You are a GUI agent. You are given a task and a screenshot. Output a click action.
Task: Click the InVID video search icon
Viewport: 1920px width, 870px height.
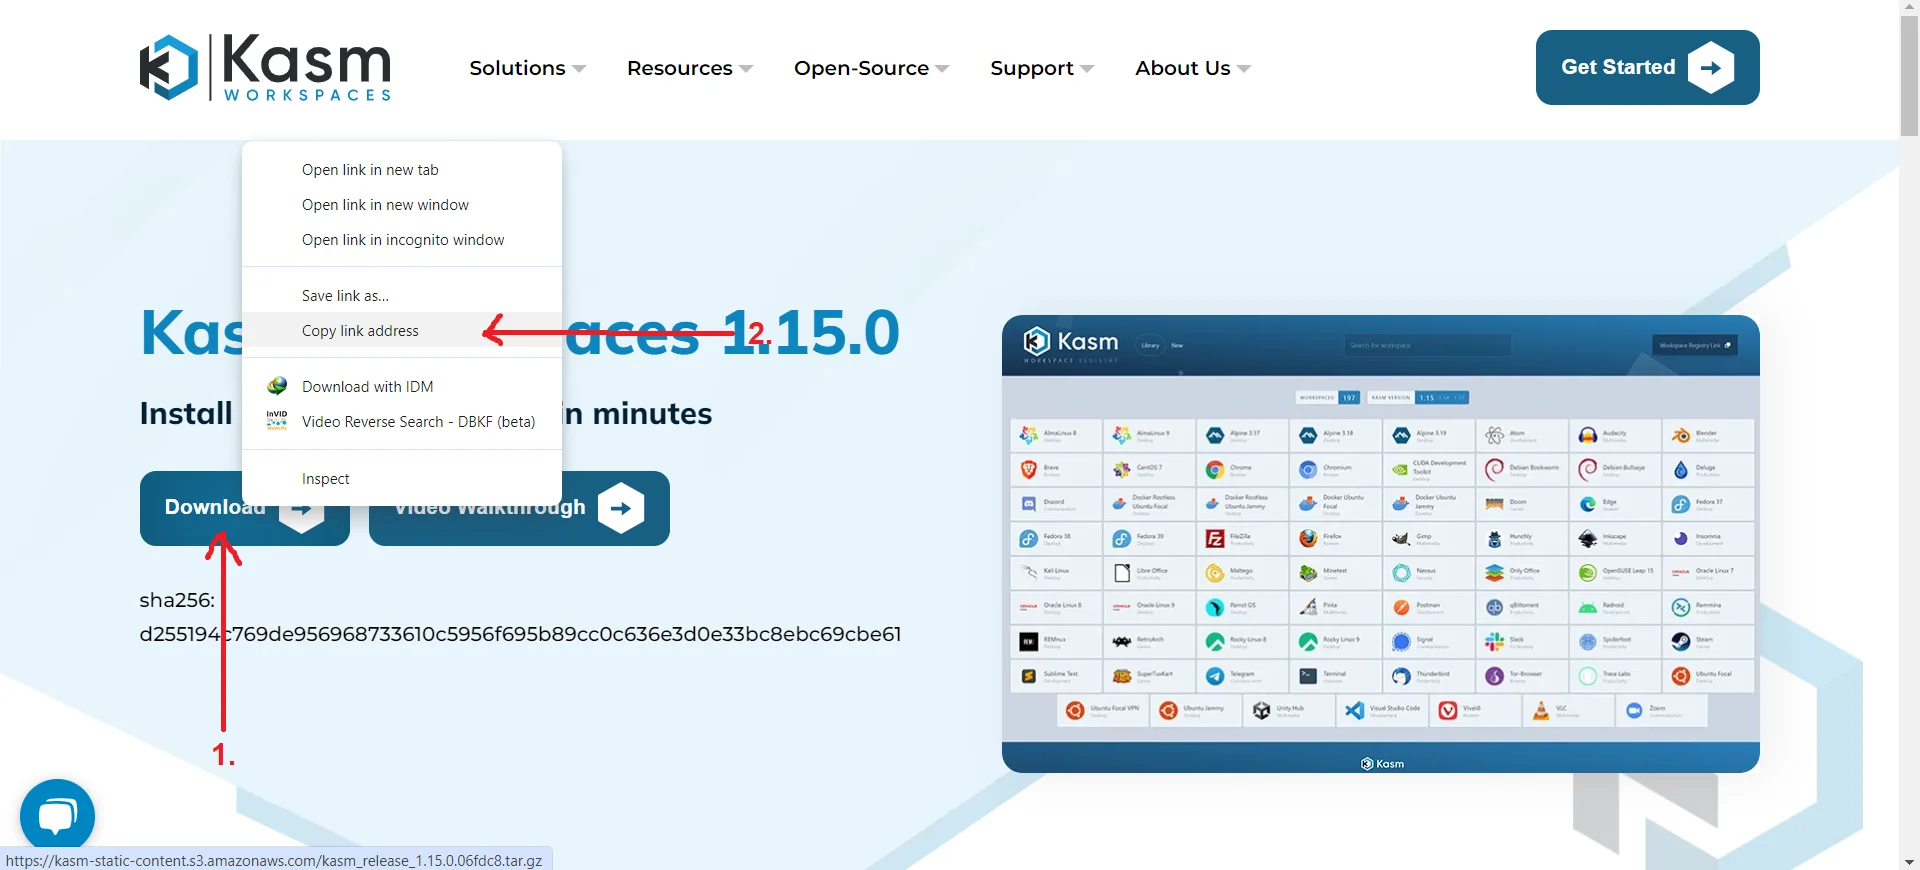pos(277,421)
